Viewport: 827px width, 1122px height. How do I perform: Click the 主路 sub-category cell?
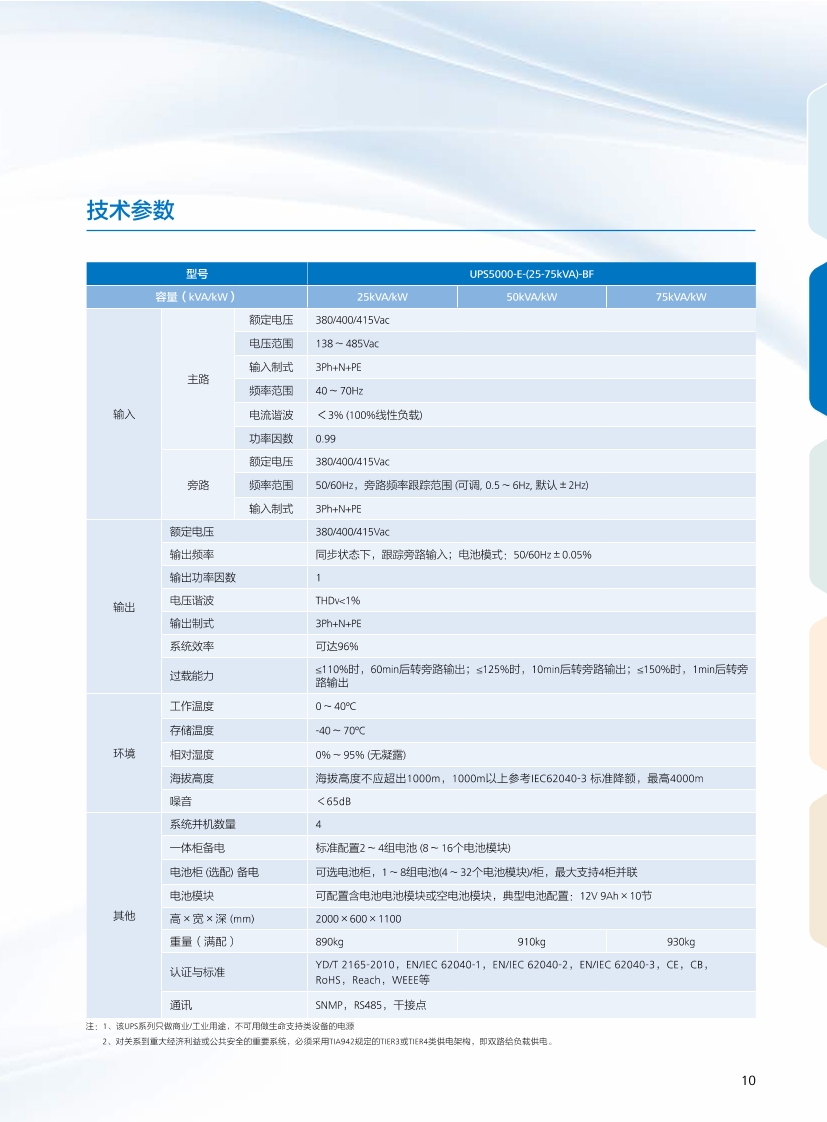point(198,379)
